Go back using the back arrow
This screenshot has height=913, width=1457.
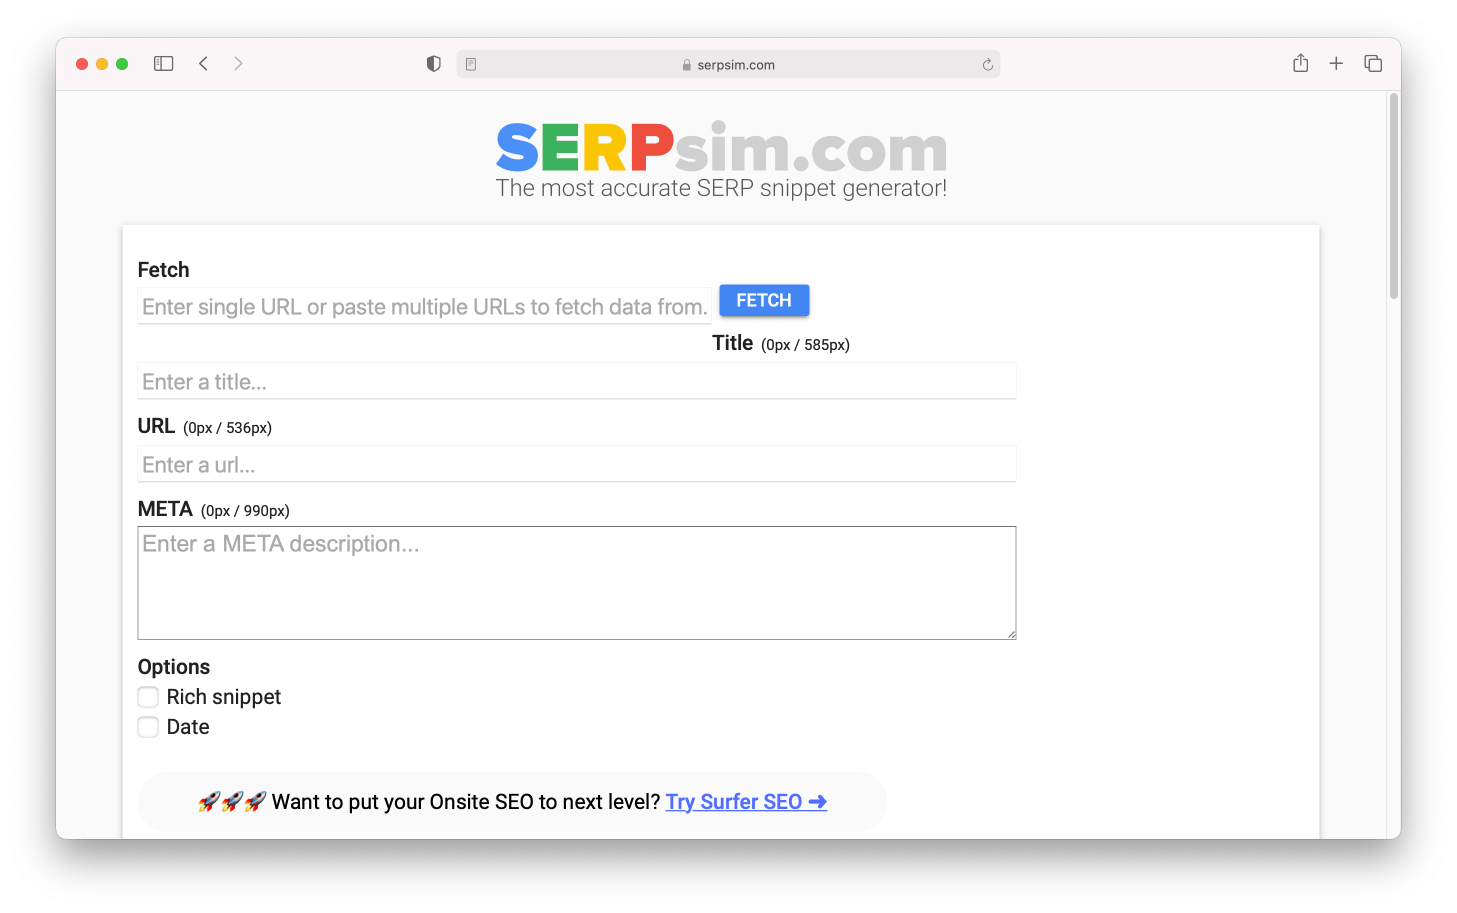tap(204, 64)
